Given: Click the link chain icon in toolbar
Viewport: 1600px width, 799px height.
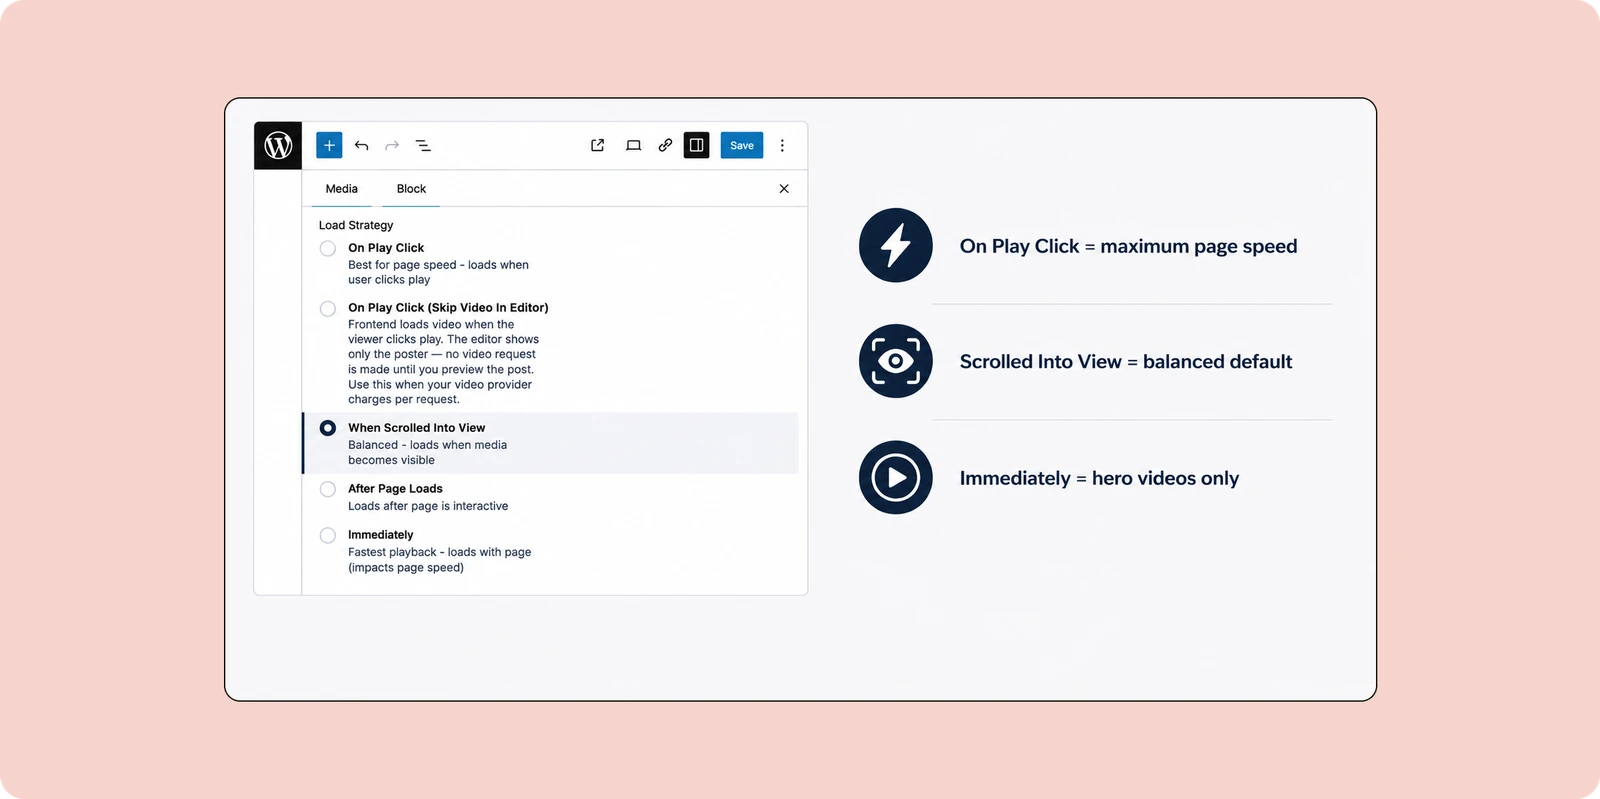Looking at the screenshot, I should point(665,145).
